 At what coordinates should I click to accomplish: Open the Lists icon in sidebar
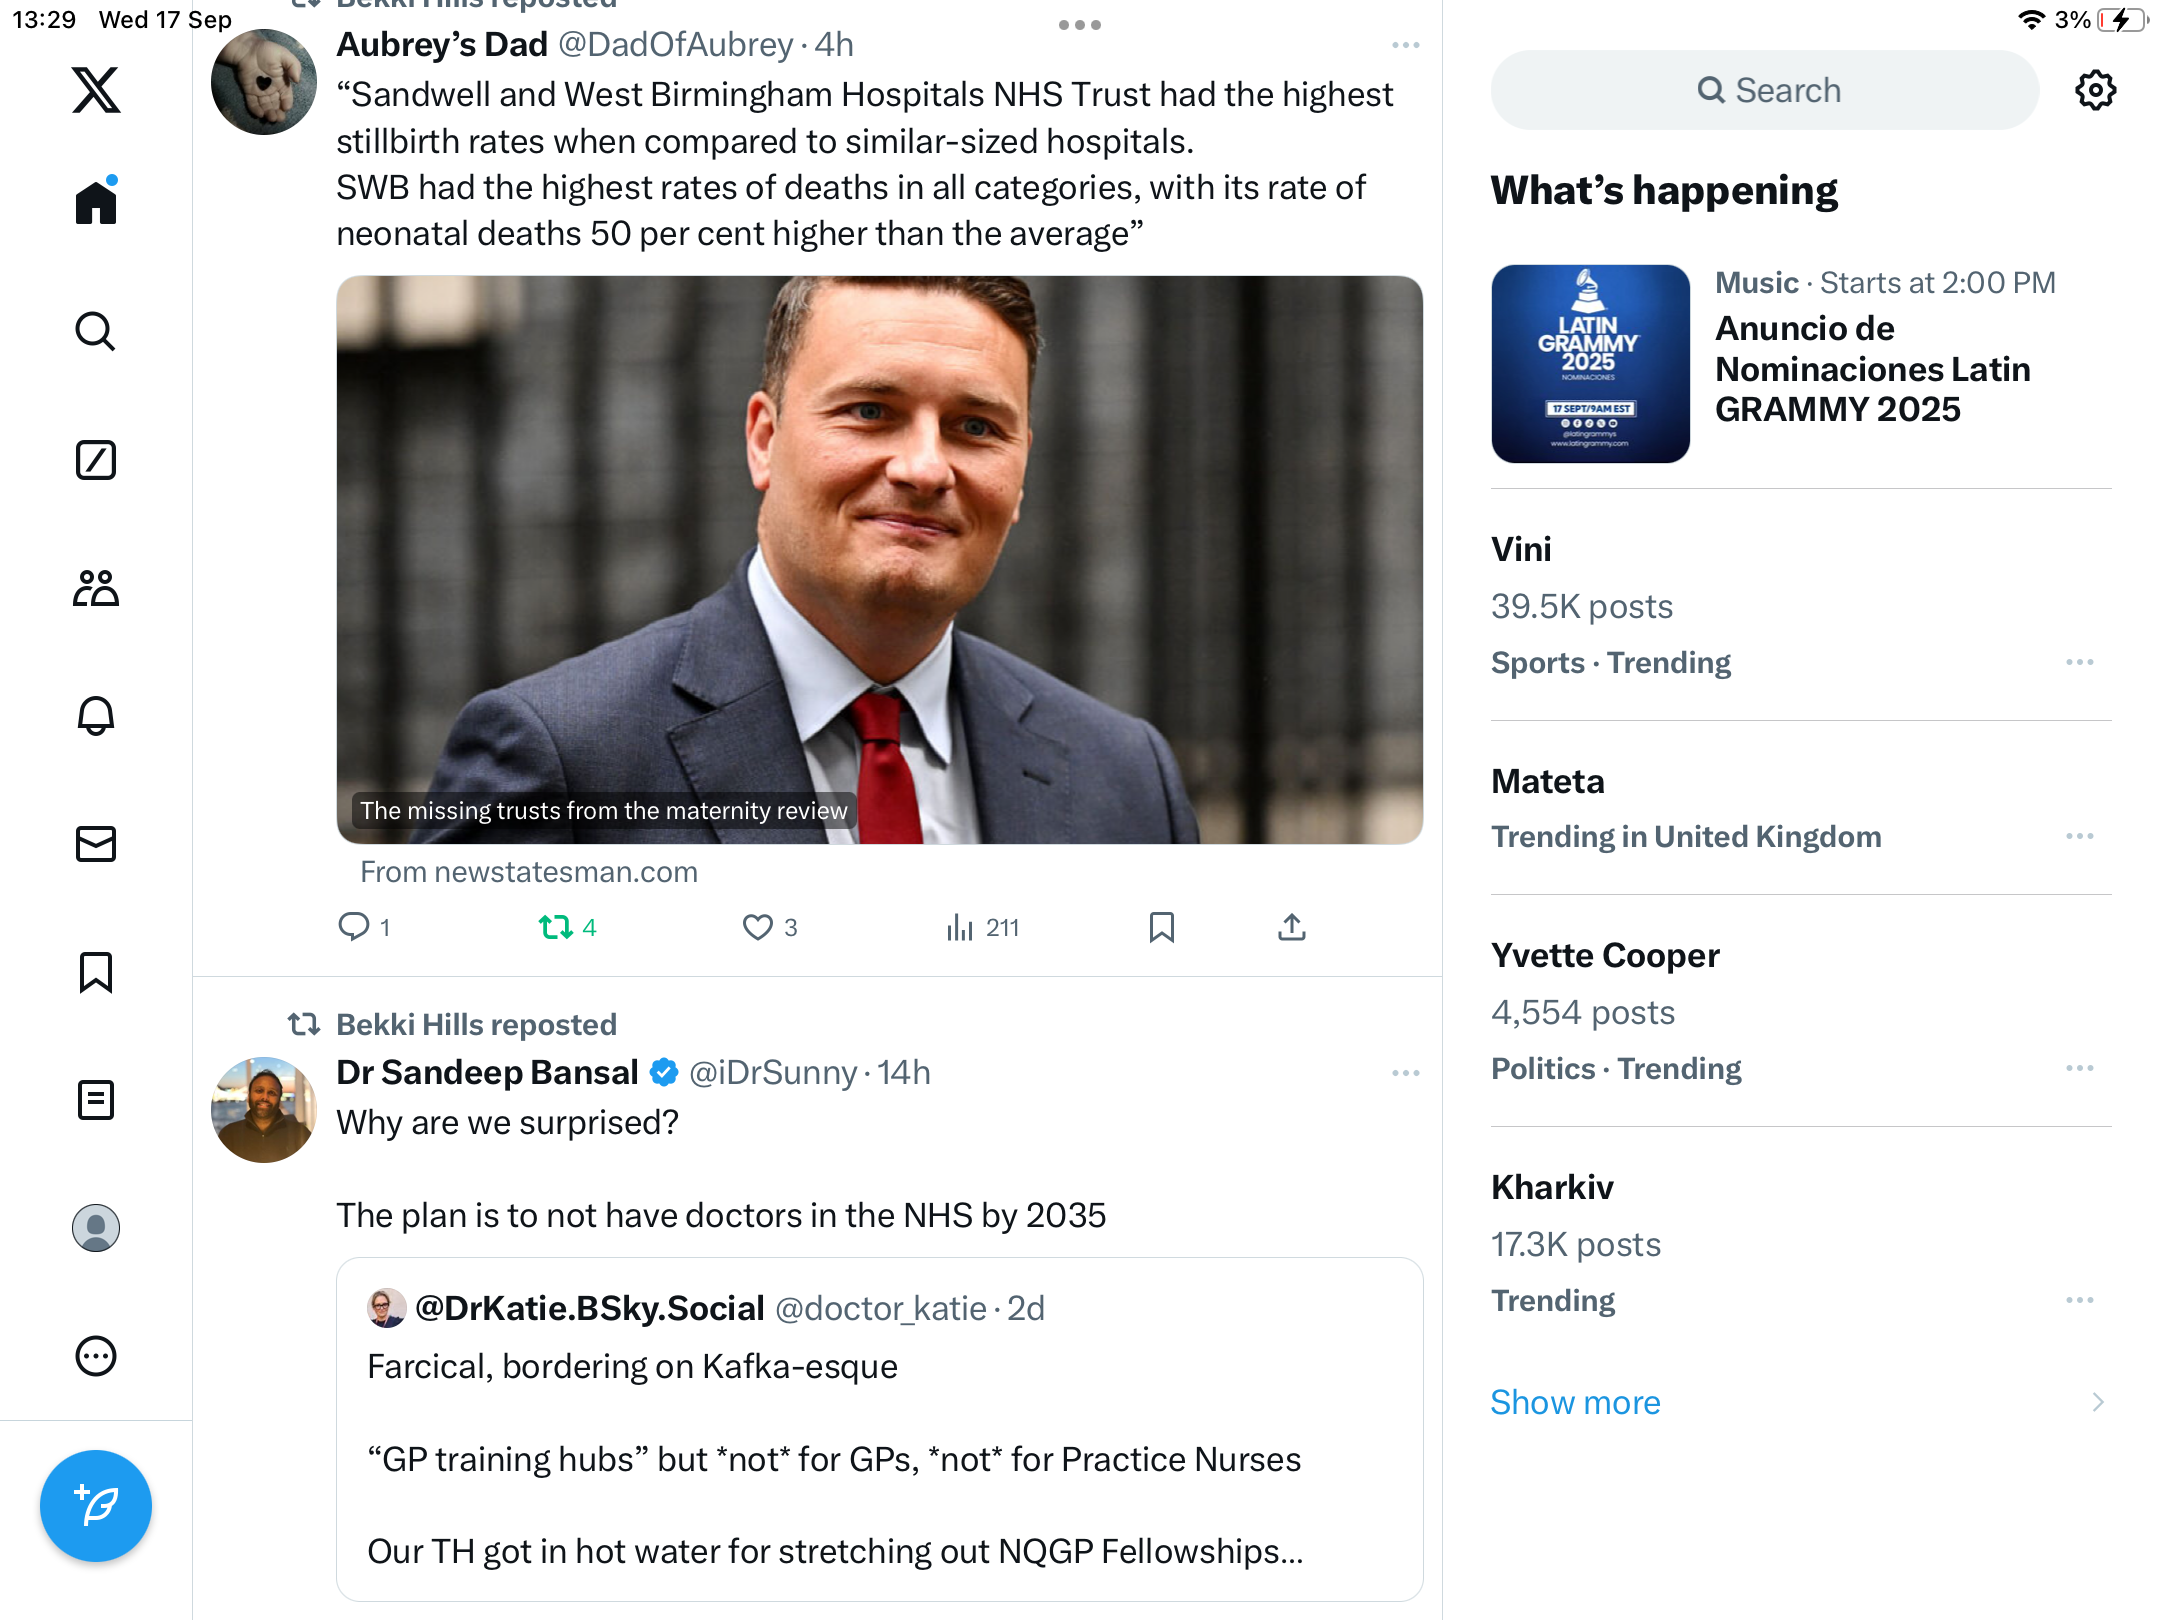96,1100
